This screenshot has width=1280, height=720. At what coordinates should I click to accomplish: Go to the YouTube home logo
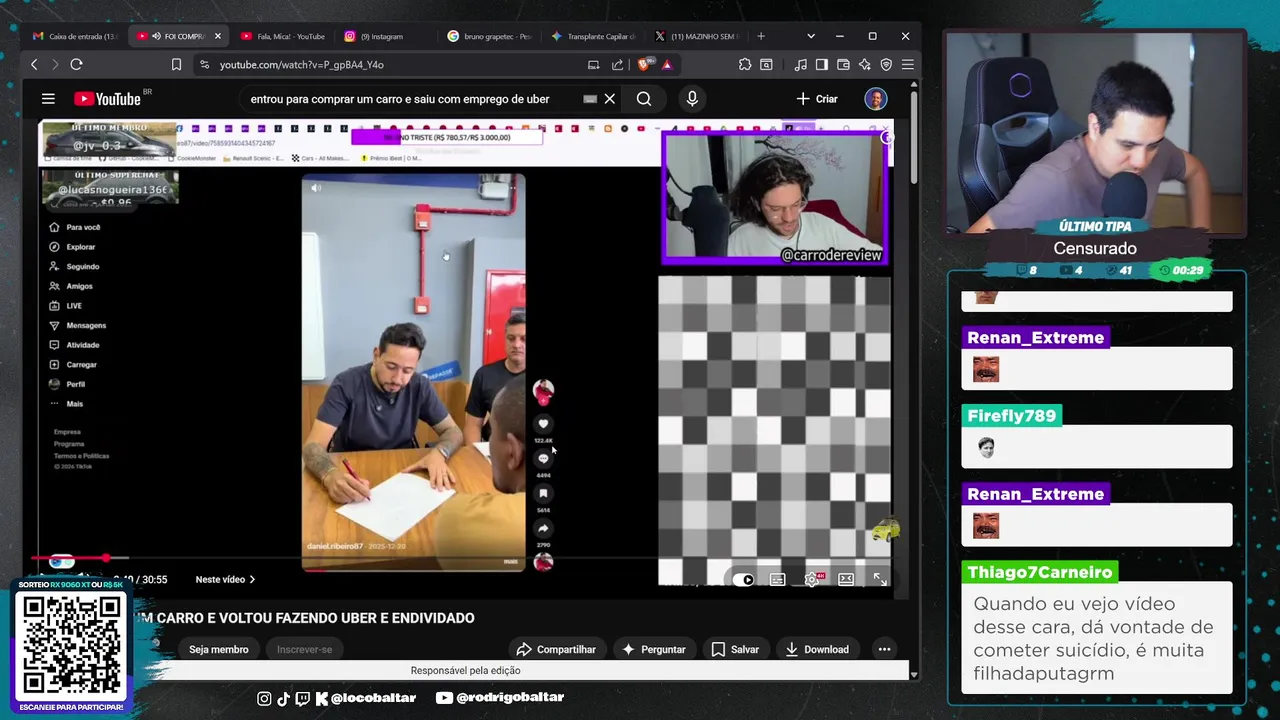(x=107, y=99)
